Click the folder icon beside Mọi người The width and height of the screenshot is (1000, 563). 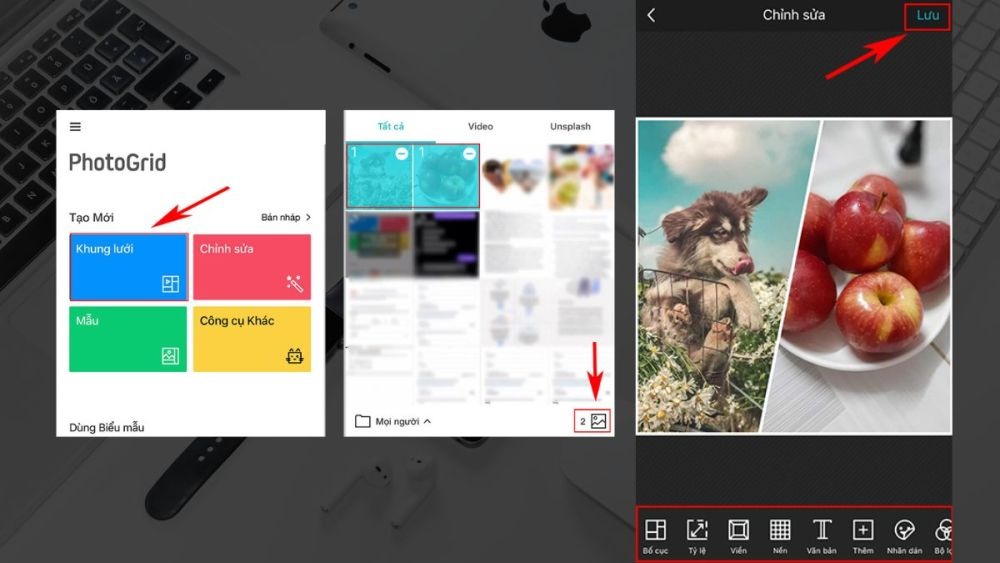pos(362,421)
